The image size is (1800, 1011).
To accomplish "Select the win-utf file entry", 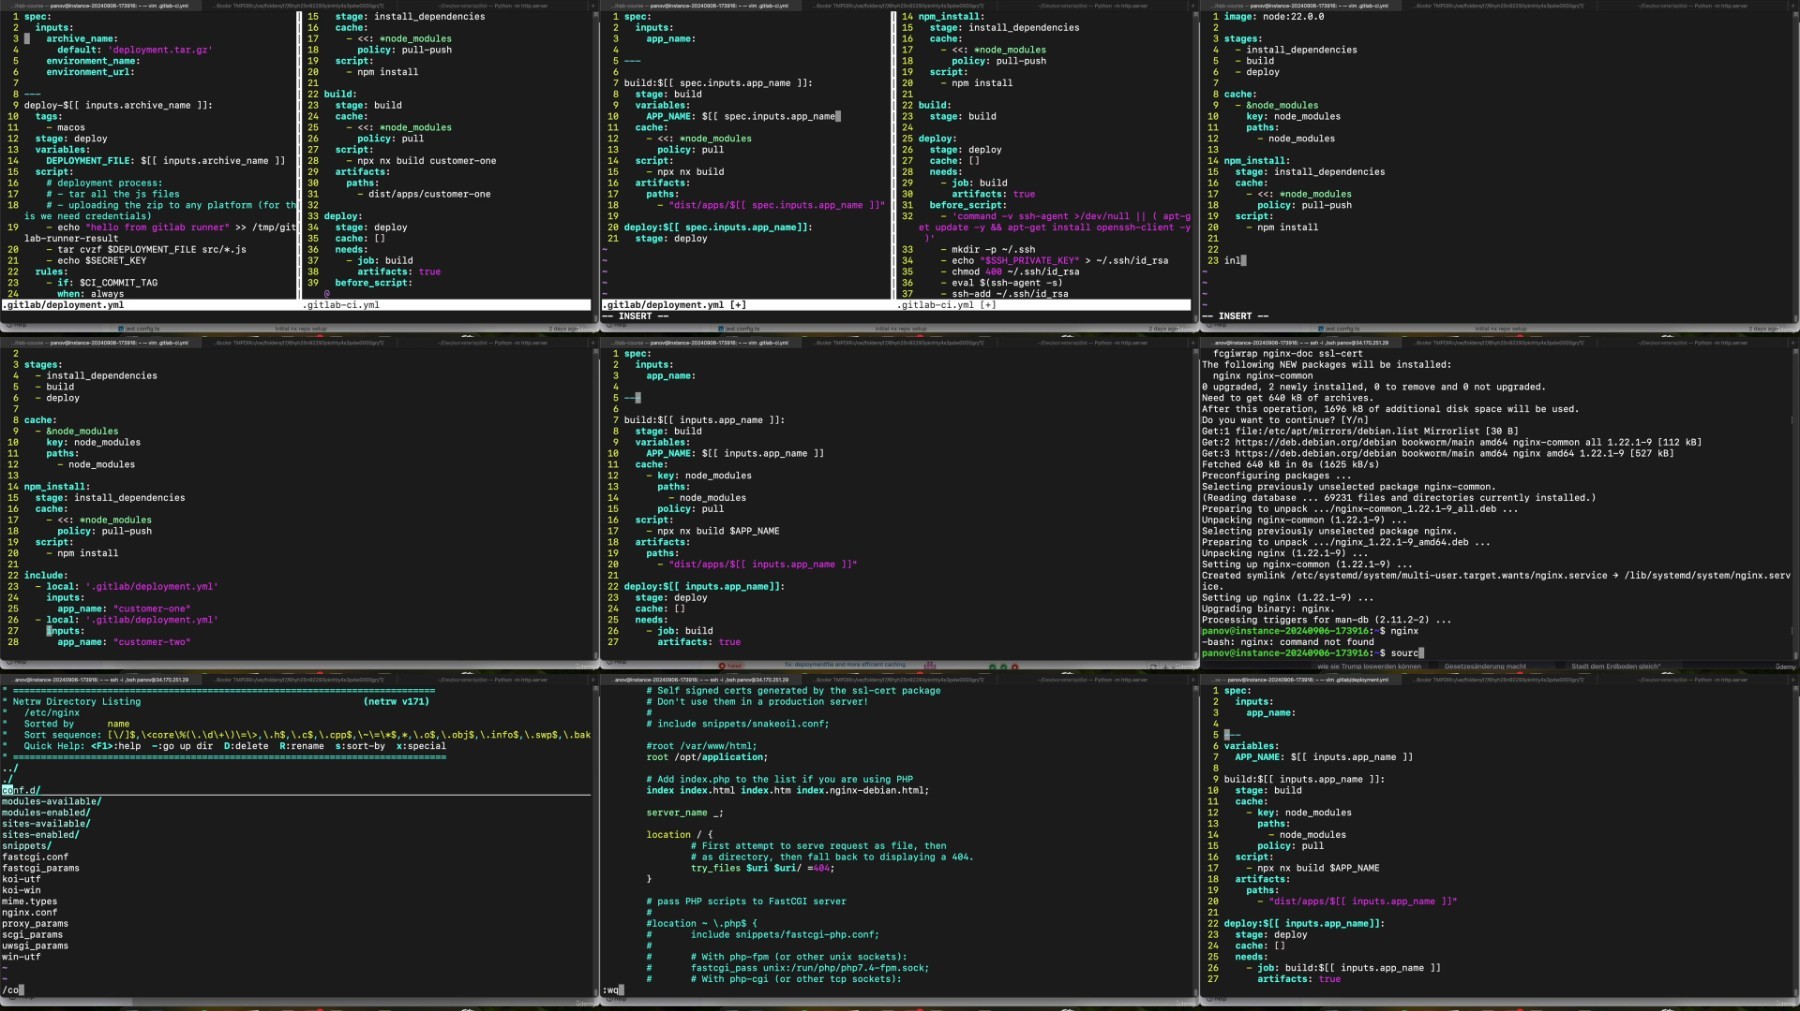I will click(x=21, y=957).
